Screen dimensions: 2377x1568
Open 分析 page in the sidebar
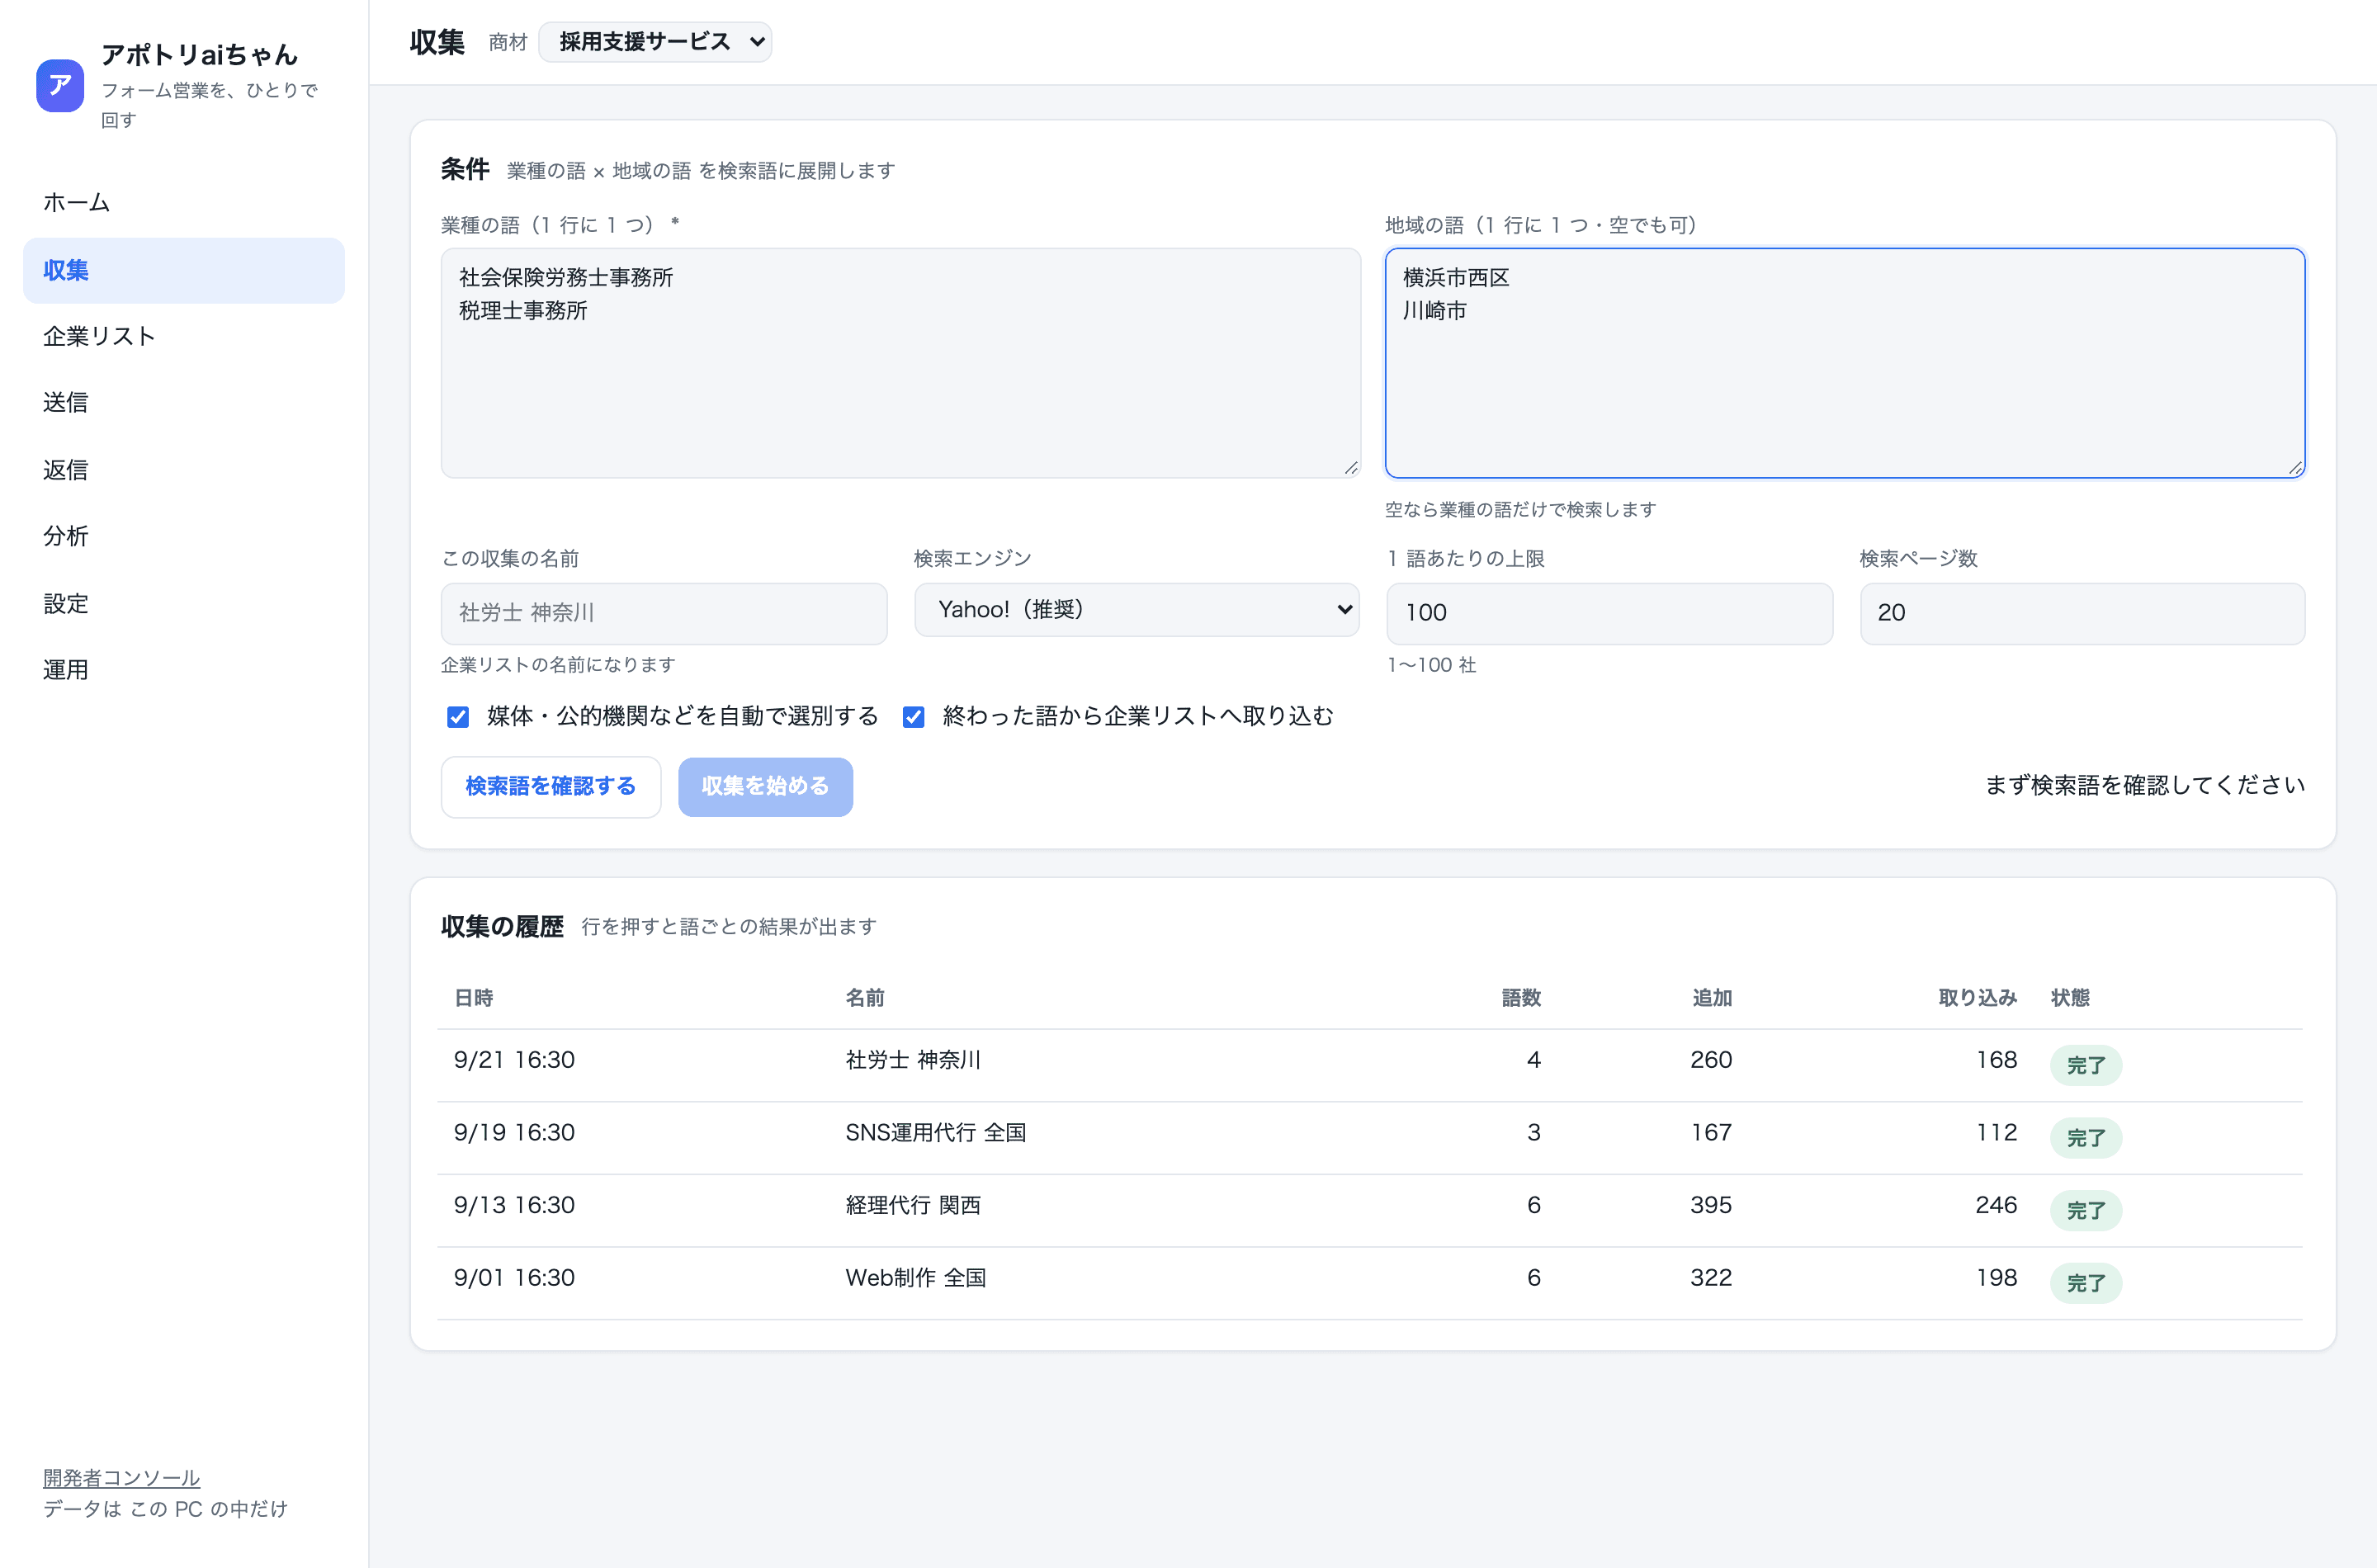[184, 536]
